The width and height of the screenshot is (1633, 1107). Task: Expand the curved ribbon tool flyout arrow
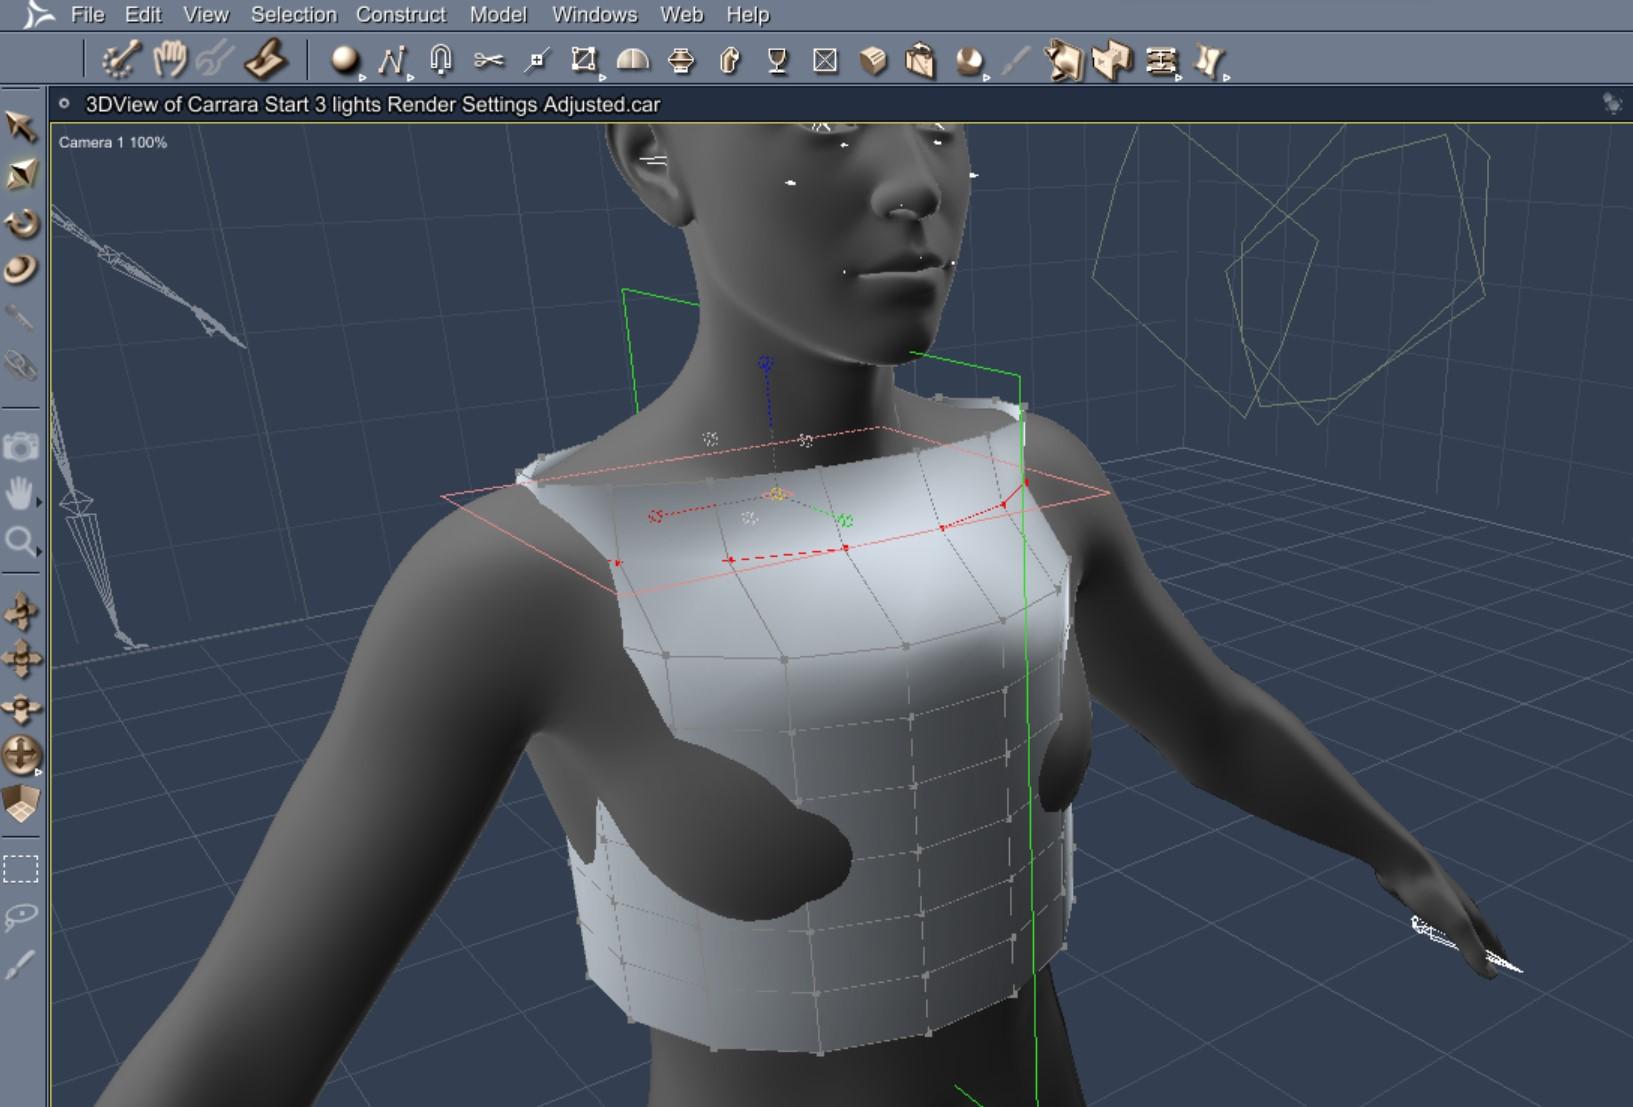click(x=1226, y=77)
